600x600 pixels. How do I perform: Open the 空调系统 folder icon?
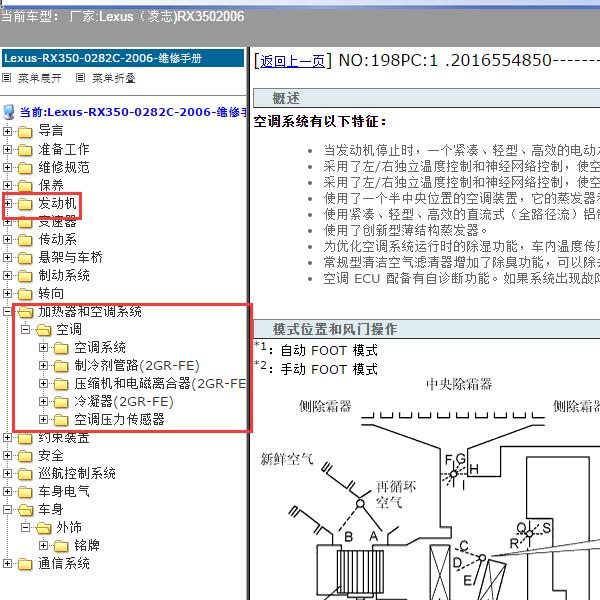click(x=61, y=348)
